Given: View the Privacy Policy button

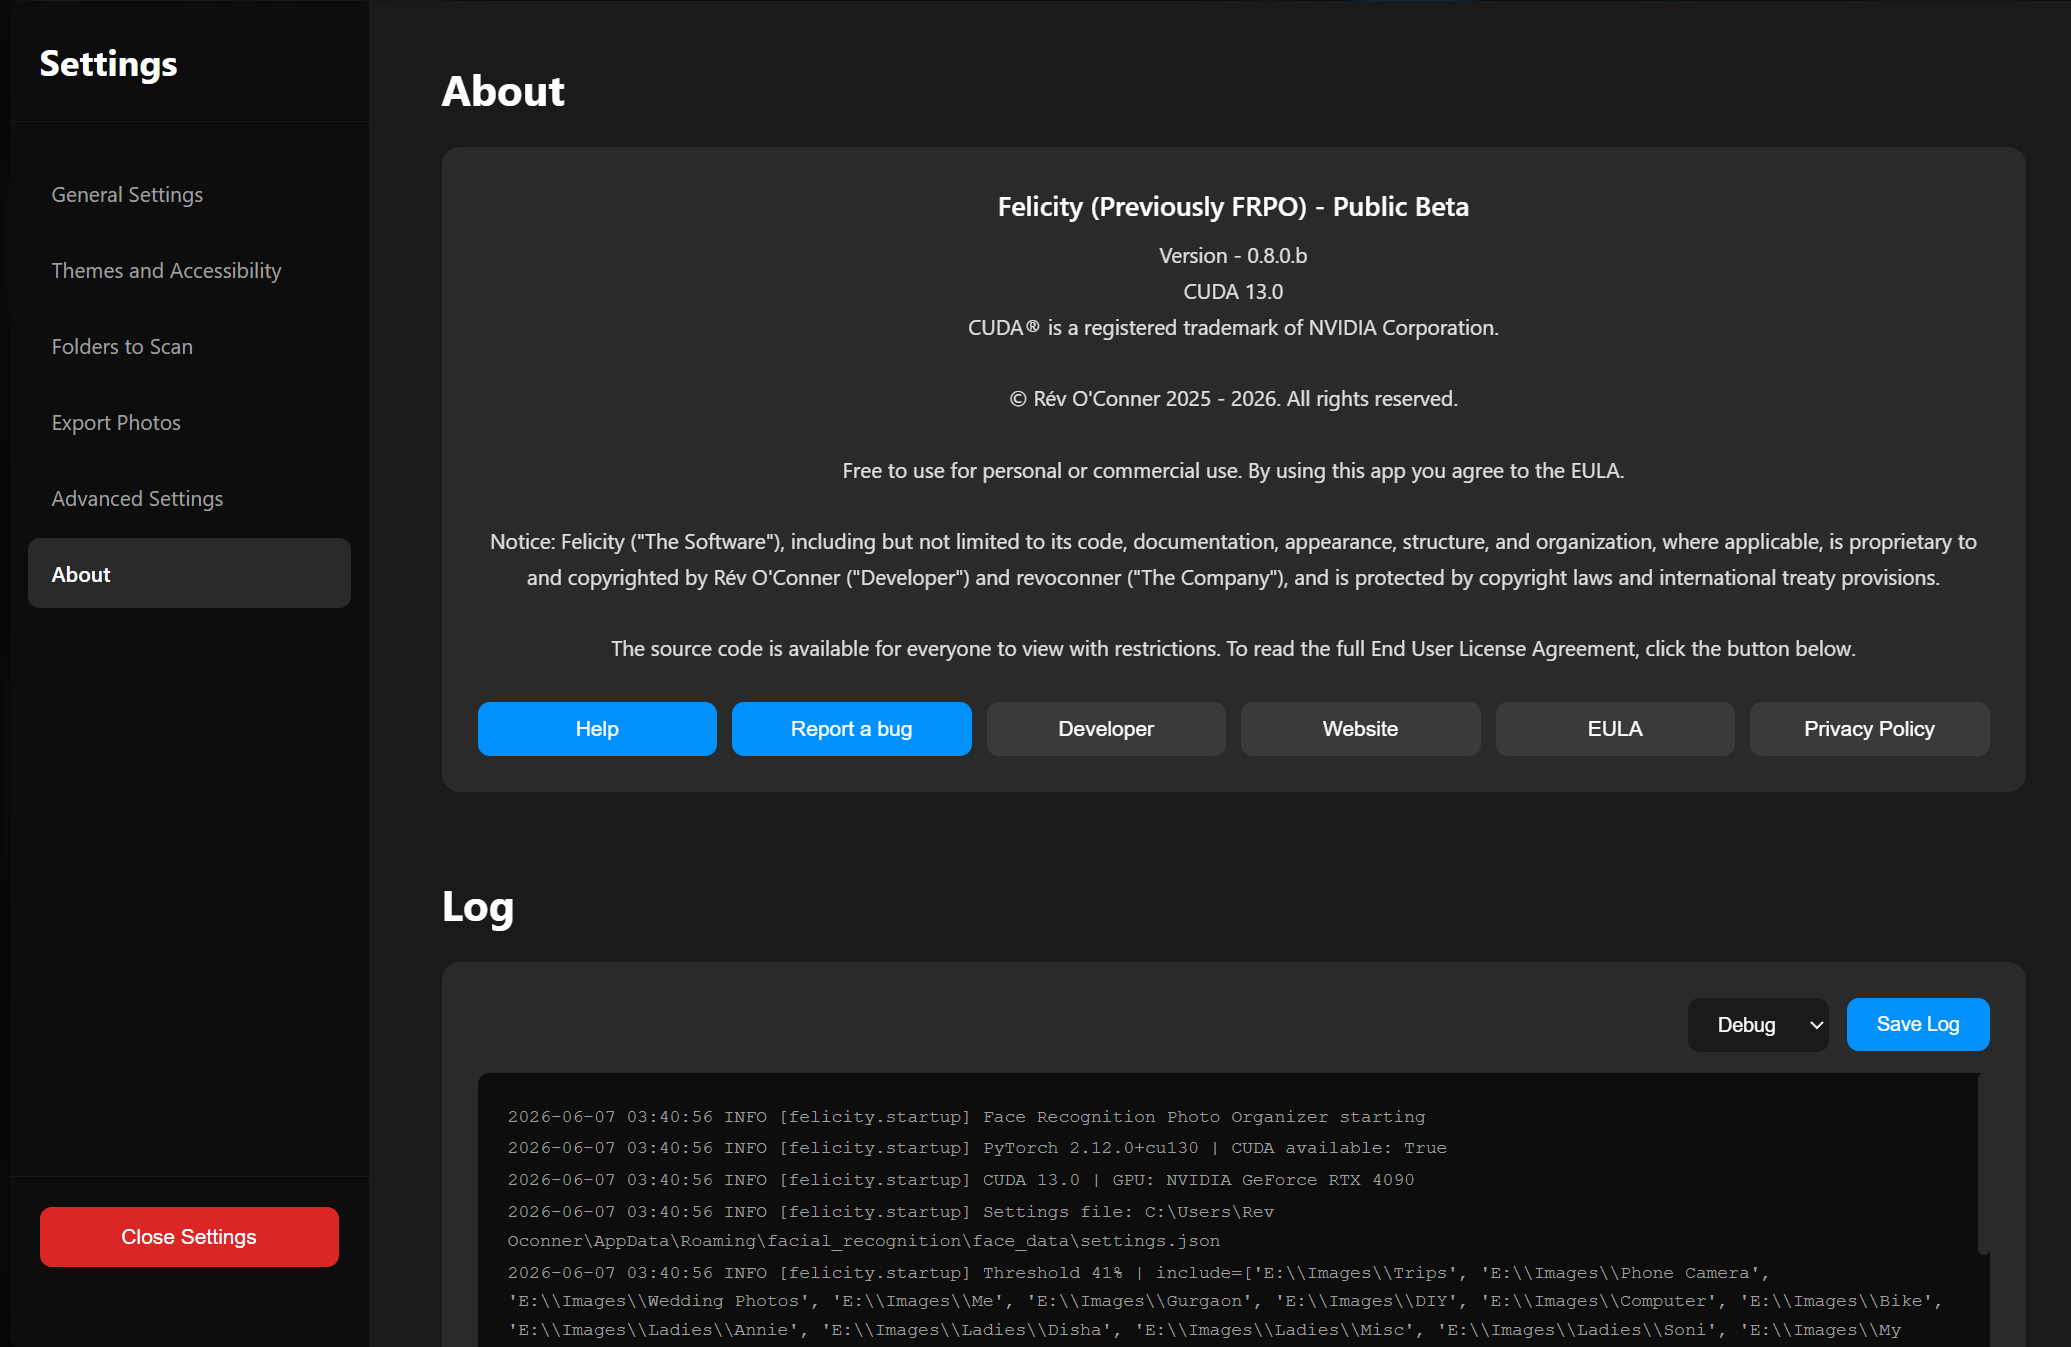Looking at the screenshot, I should [x=1870, y=729].
